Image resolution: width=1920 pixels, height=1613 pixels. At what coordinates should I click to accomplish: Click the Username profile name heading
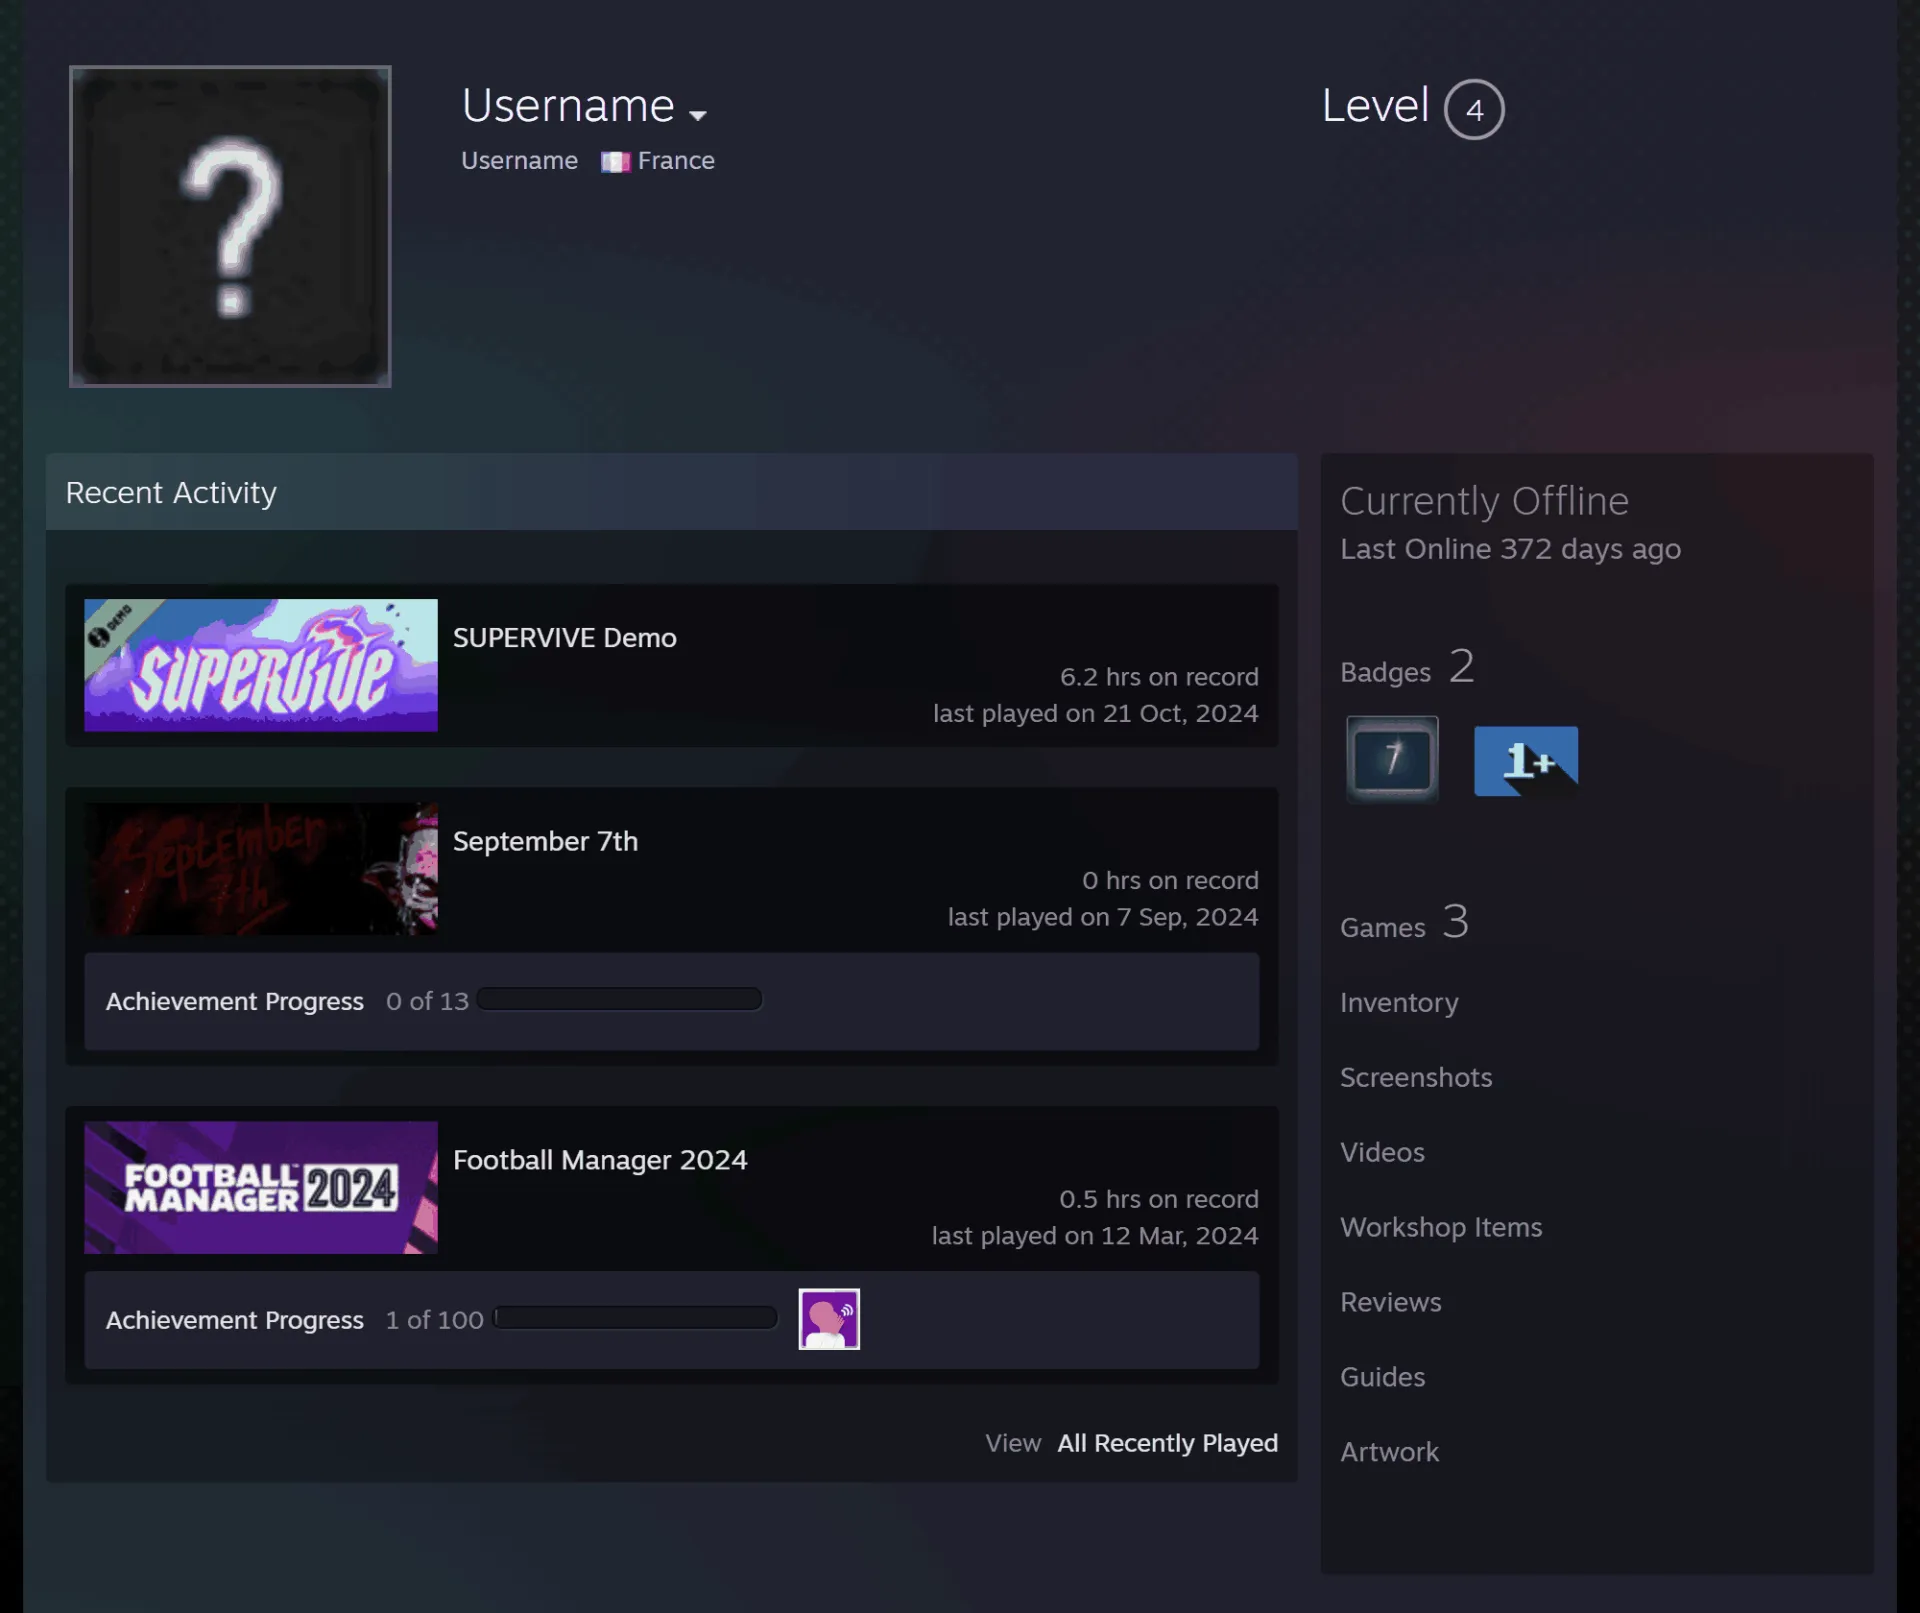568,105
